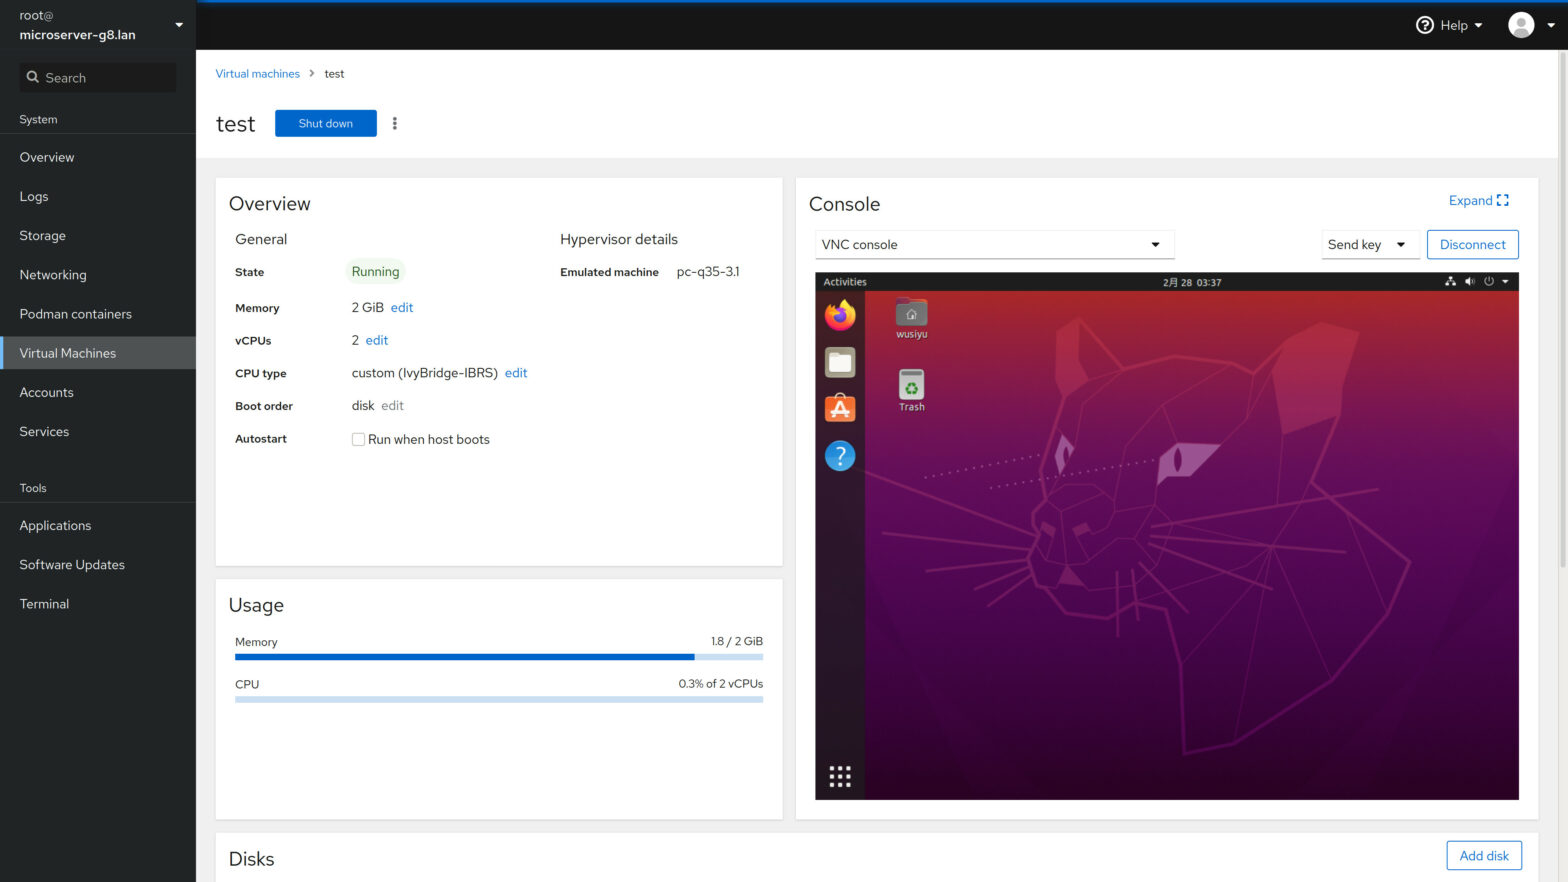This screenshot has width=1568, height=882.
Task: Enable Run when host boots checkbox
Action: coord(358,439)
